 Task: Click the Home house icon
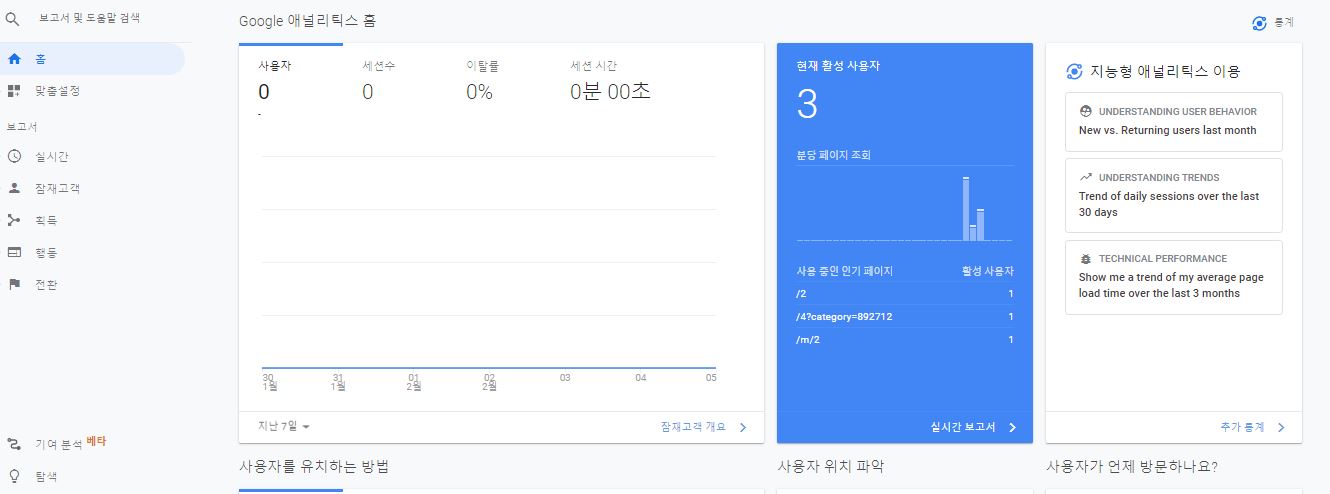[x=14, y=59]
